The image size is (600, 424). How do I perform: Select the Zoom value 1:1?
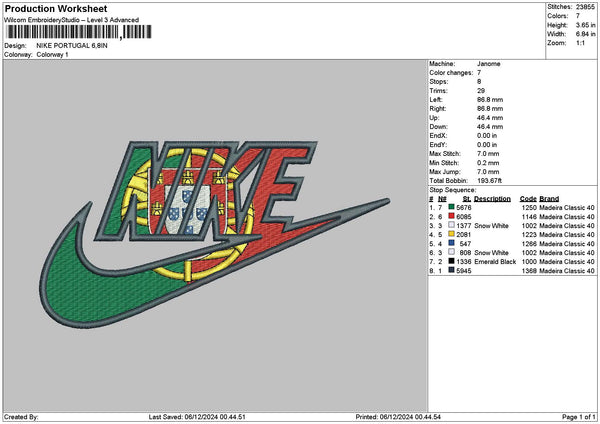580,43
